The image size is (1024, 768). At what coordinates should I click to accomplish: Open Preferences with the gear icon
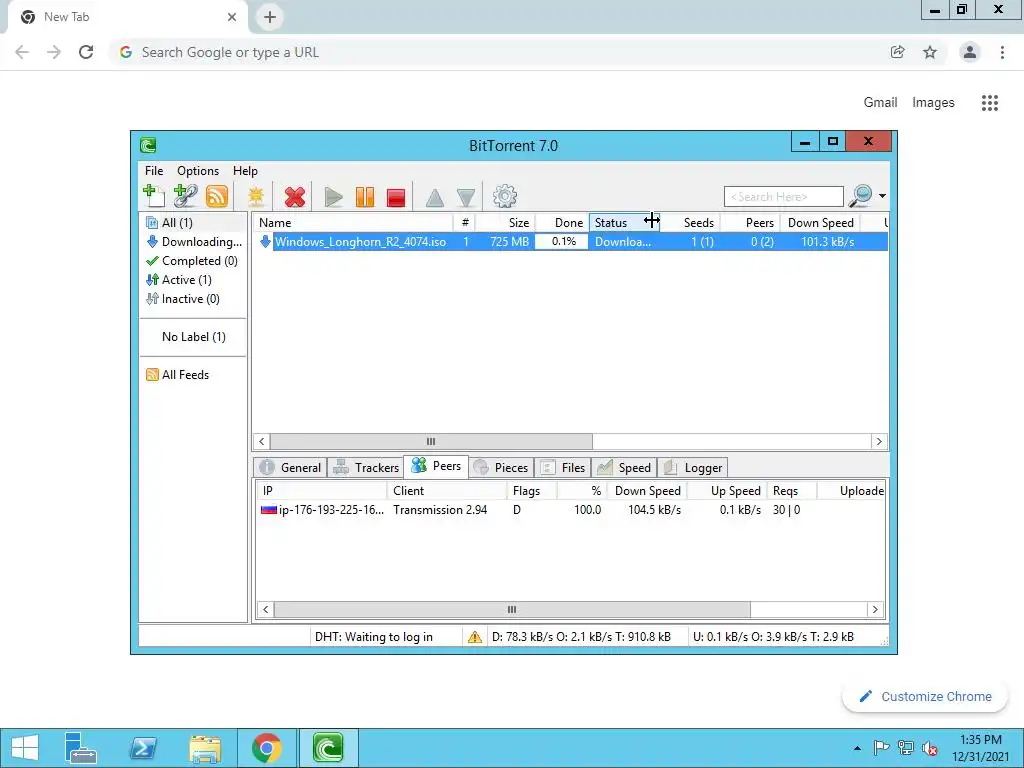click(x=504, y=196)
